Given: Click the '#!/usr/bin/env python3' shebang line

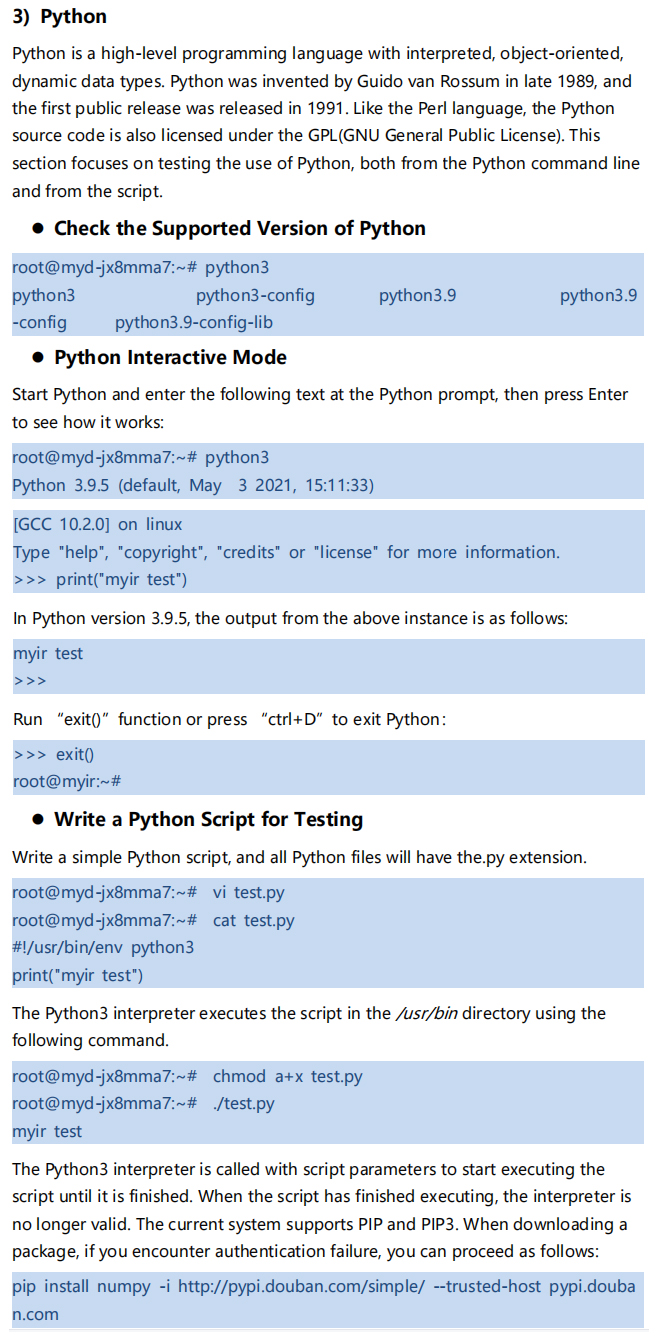Looking at the screenshot, I should [x=103, y=947].
